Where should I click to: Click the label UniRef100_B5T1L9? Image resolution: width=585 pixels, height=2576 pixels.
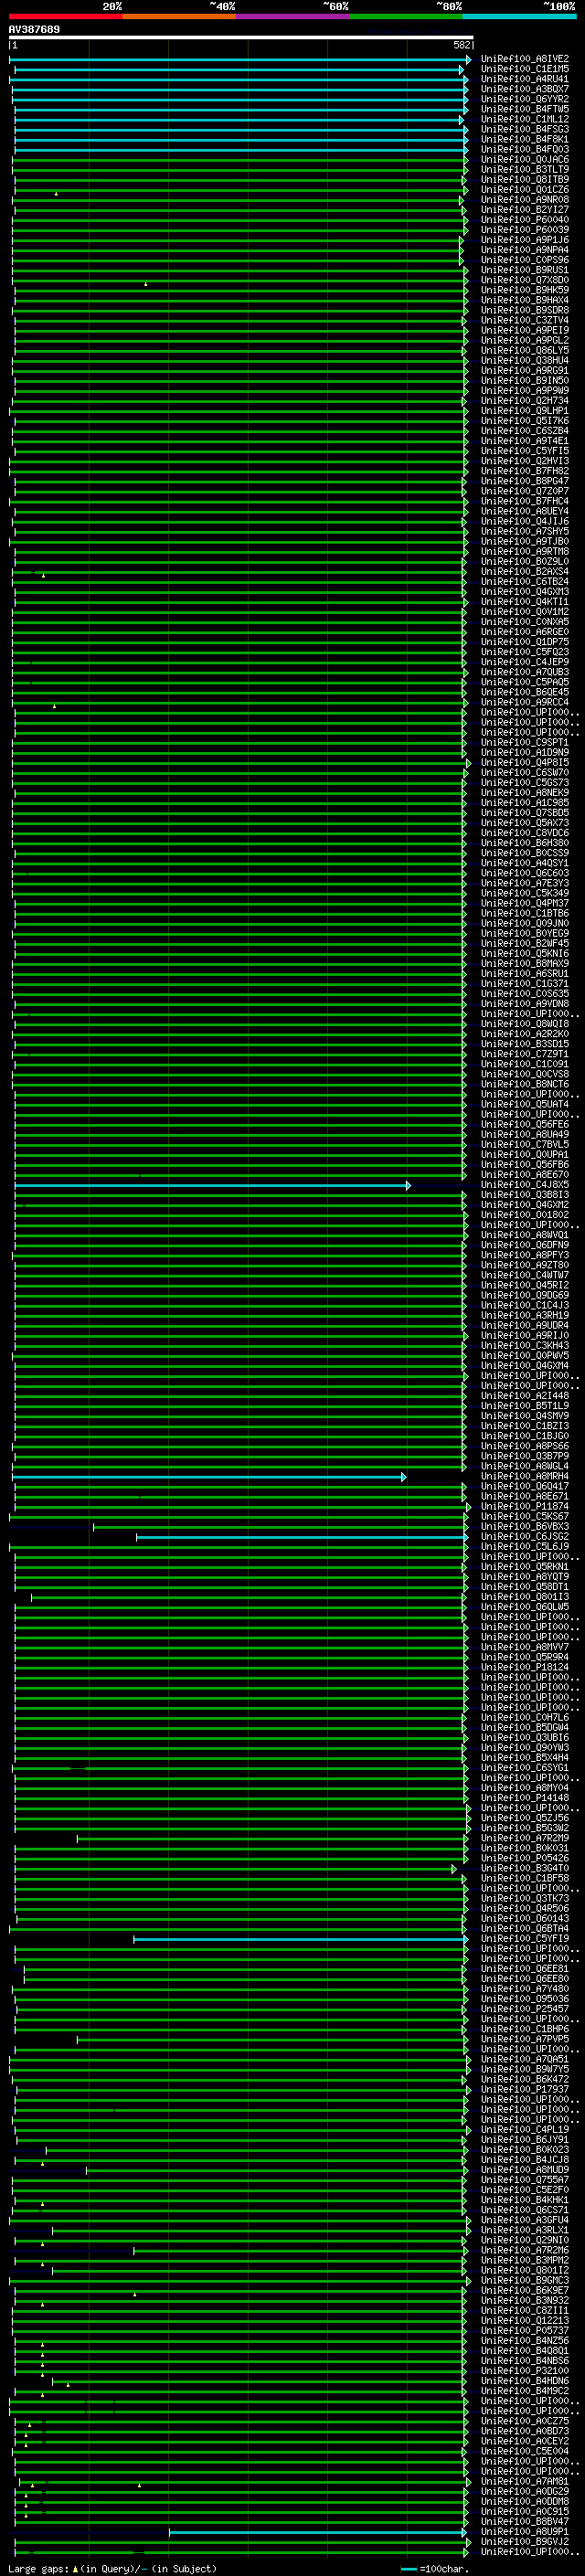(x=524, y=1405)
